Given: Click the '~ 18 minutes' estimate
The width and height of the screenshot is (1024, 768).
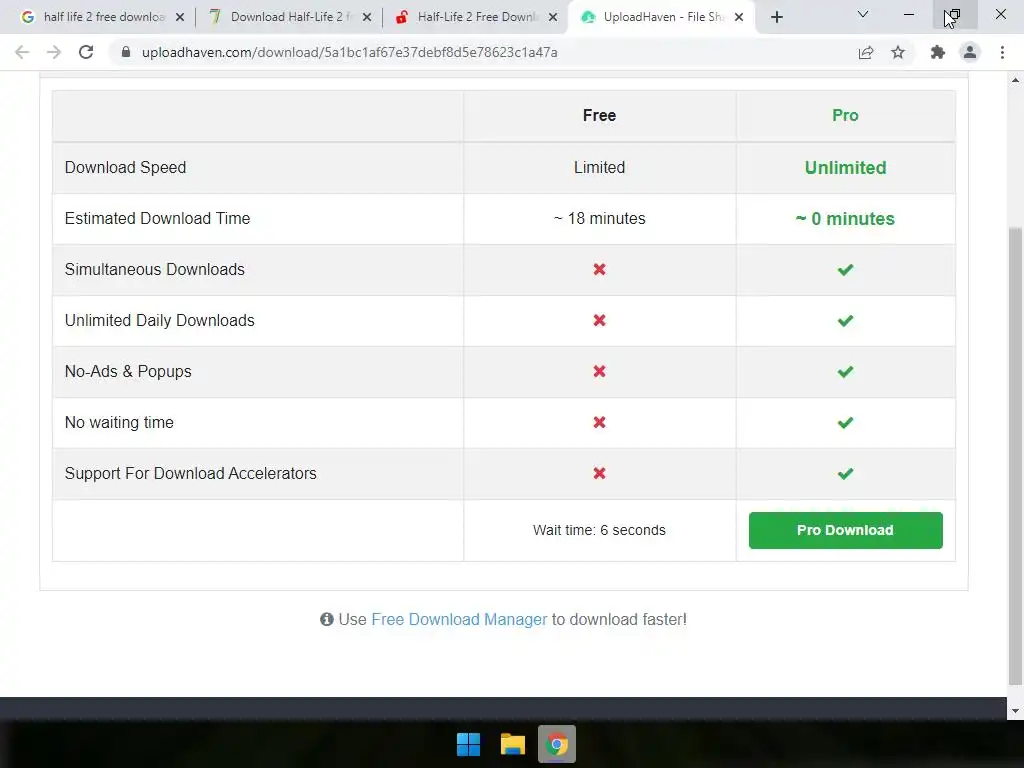Looking at the screenshot, I should pos(600,218).
